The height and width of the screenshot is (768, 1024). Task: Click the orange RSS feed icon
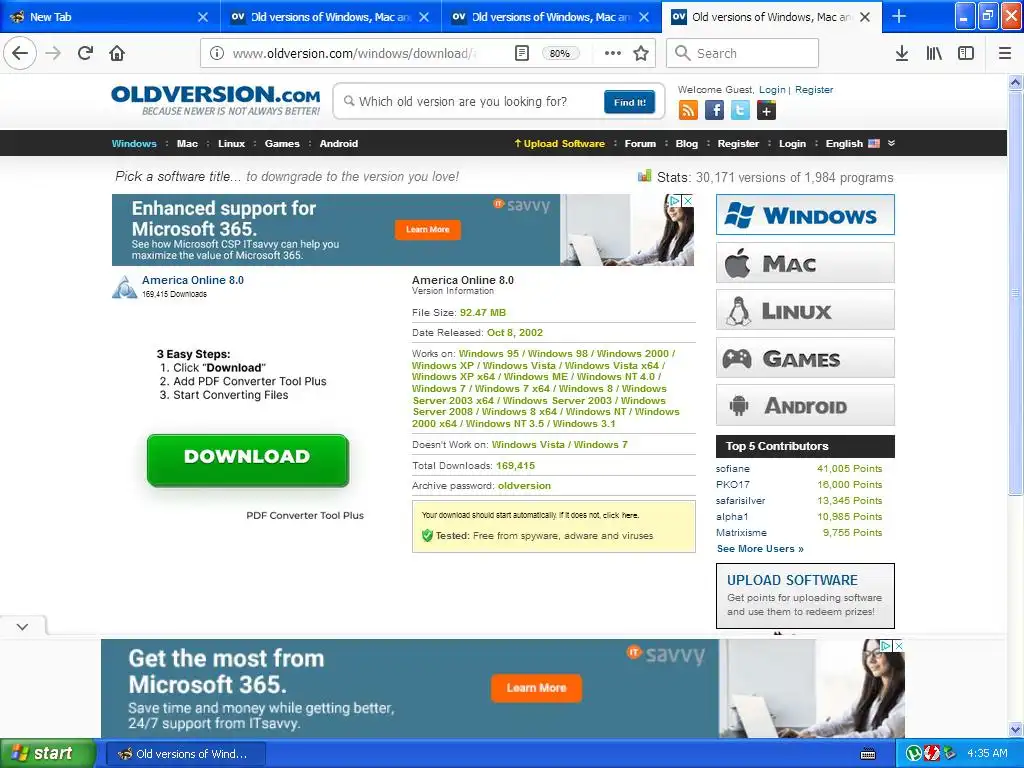(688, 110)
